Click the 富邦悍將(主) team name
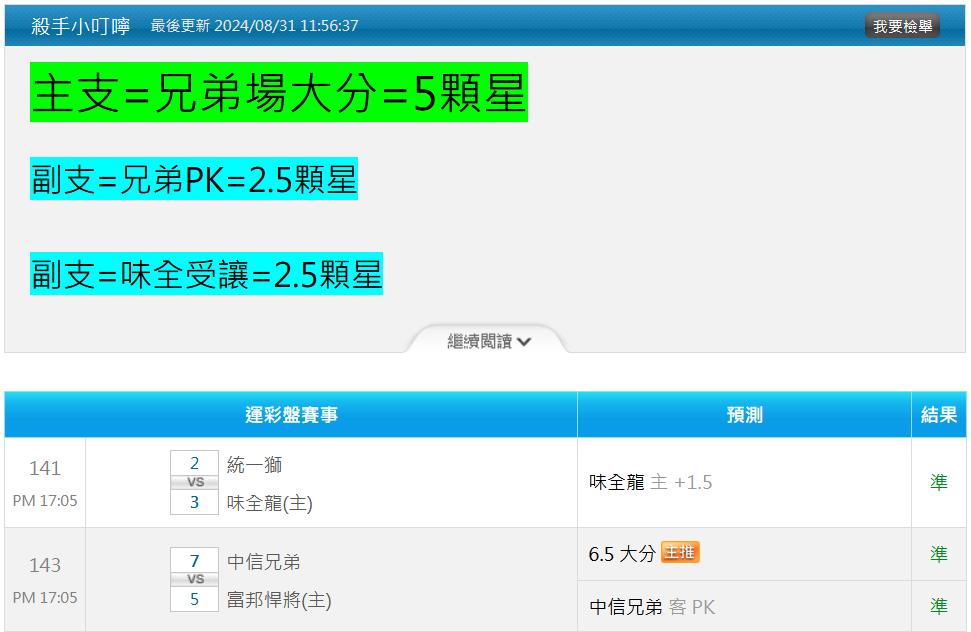This screenshot has width=971, height=632. pos(279,600)
